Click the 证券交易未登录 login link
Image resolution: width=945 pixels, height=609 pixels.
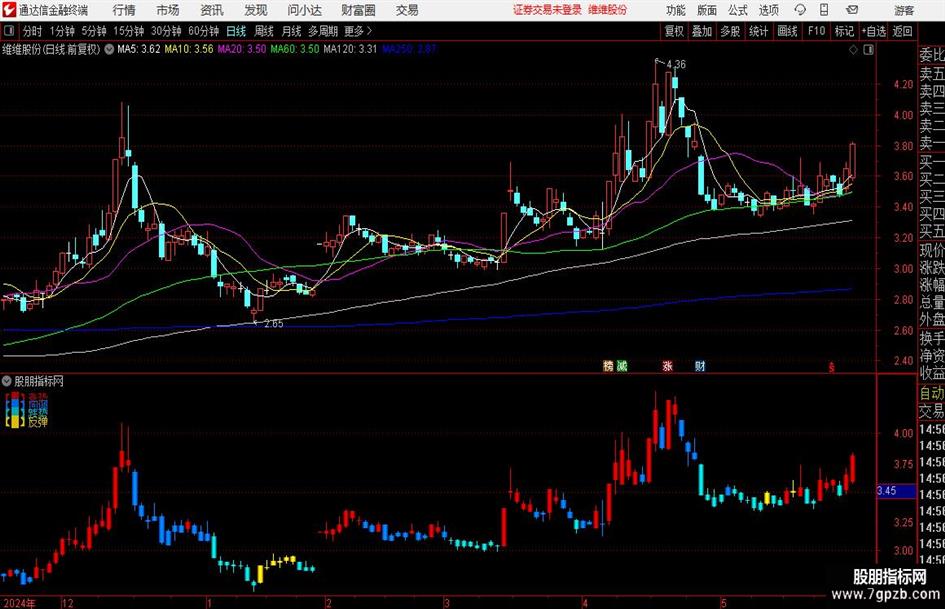547,10
